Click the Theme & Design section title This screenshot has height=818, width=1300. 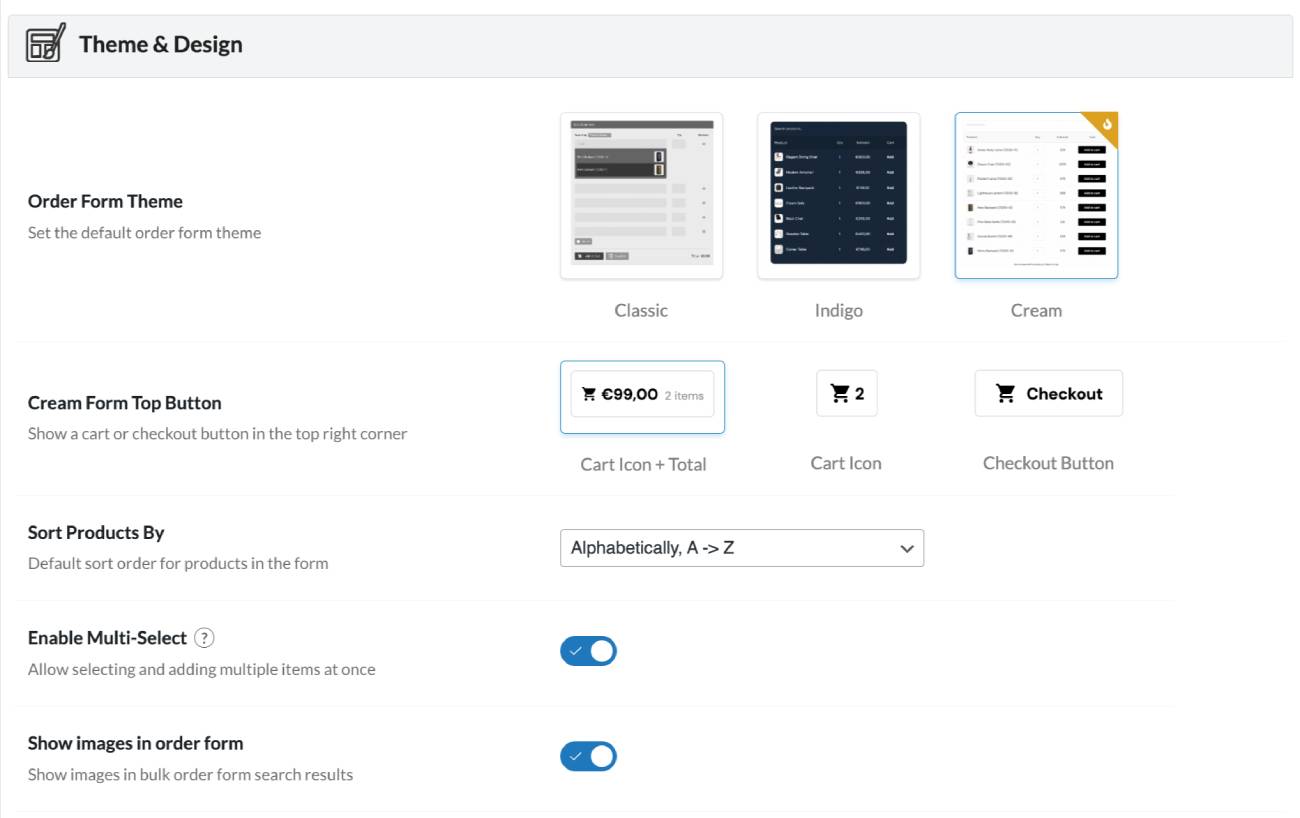pyautogui.click(x=161, y=44)
